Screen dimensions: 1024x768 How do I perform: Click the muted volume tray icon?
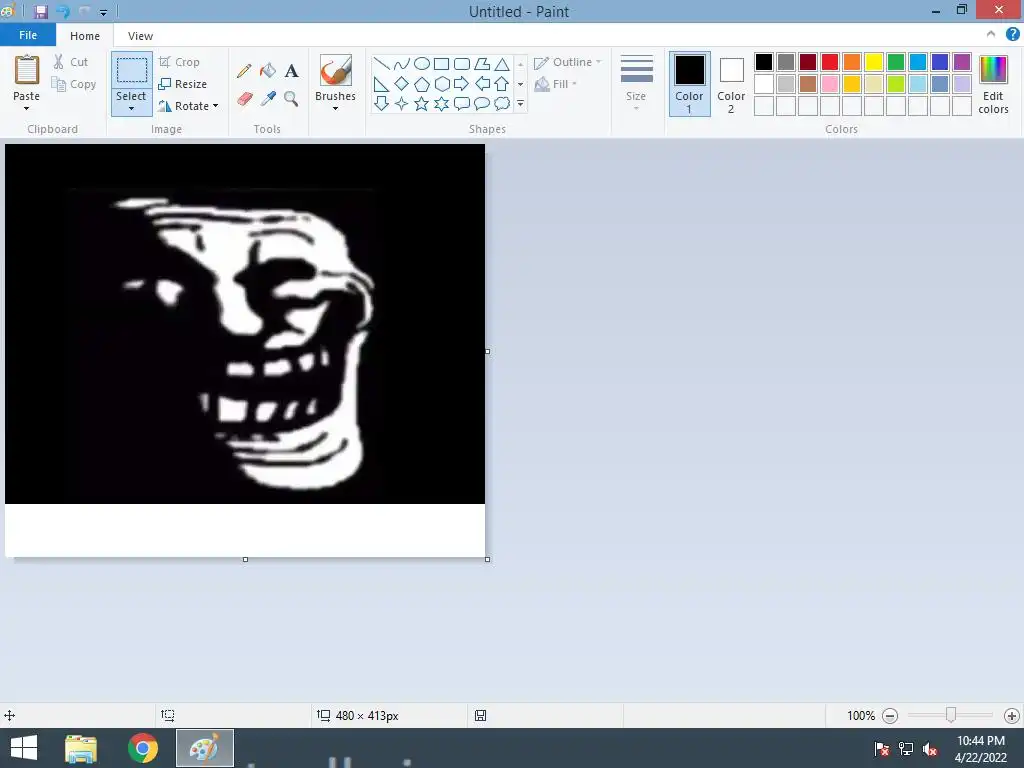click(x=930, y=748)
